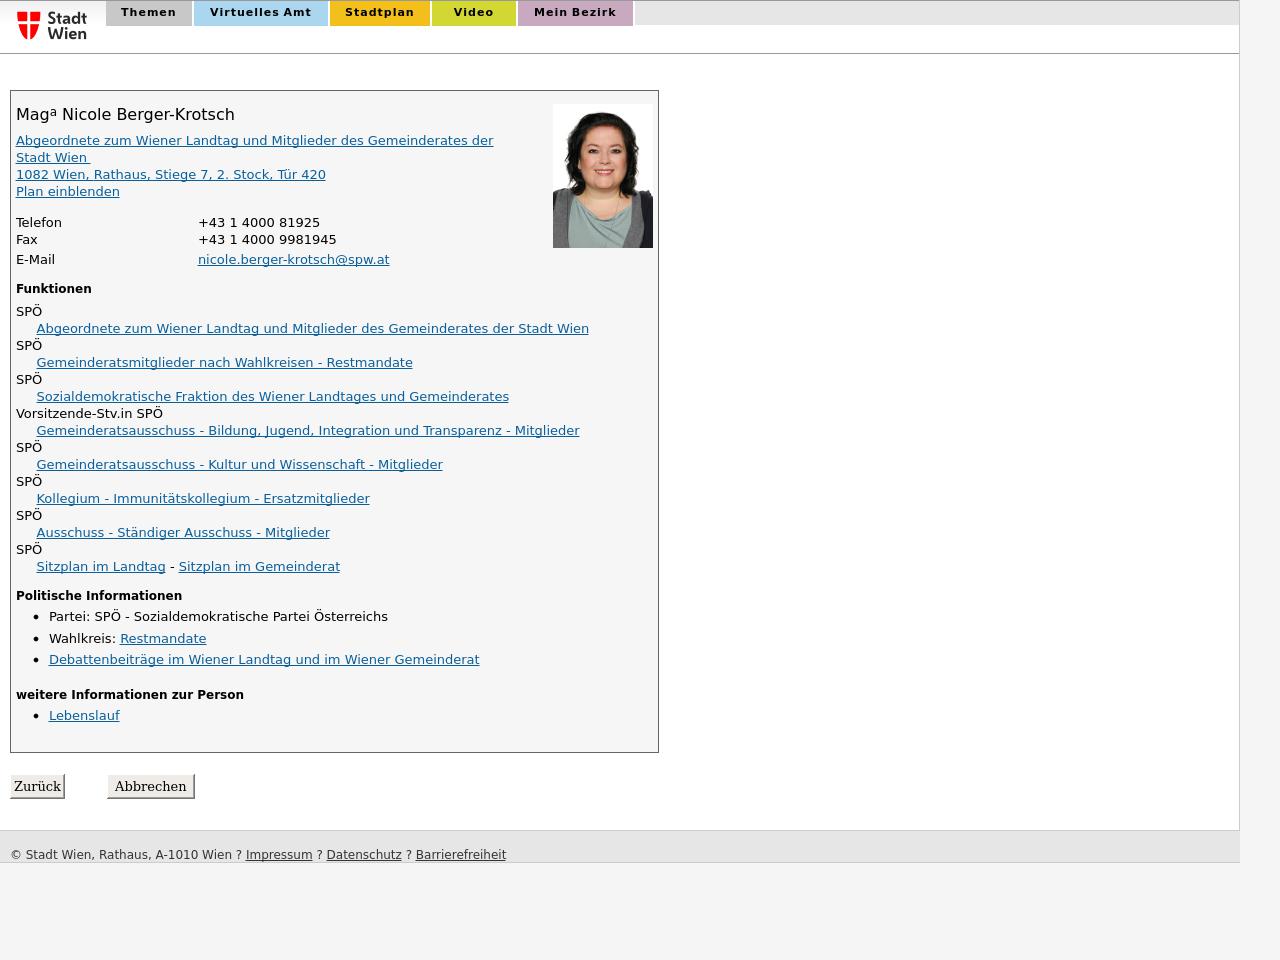Open Gemeinderatsausschuss Bildung, Jugend, Integration link
The height and width of the screenshot is (960, 1280).
[x=308, y=430]
